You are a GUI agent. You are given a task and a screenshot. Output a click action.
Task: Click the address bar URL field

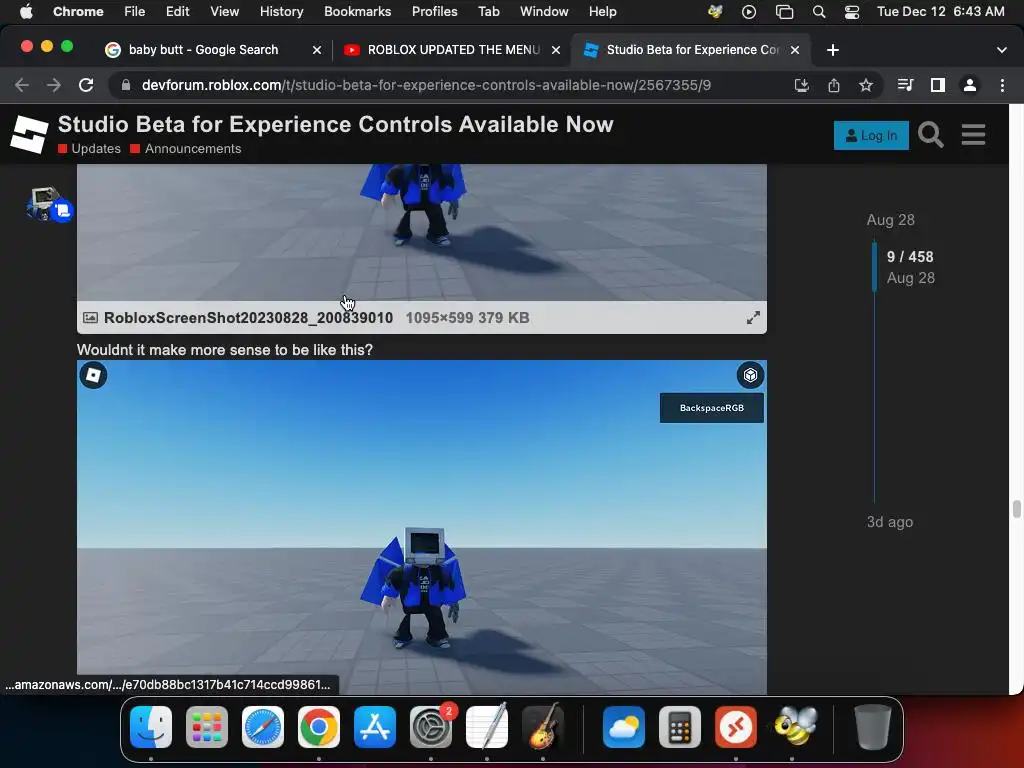pyautogui.click(x=426, y=85)
